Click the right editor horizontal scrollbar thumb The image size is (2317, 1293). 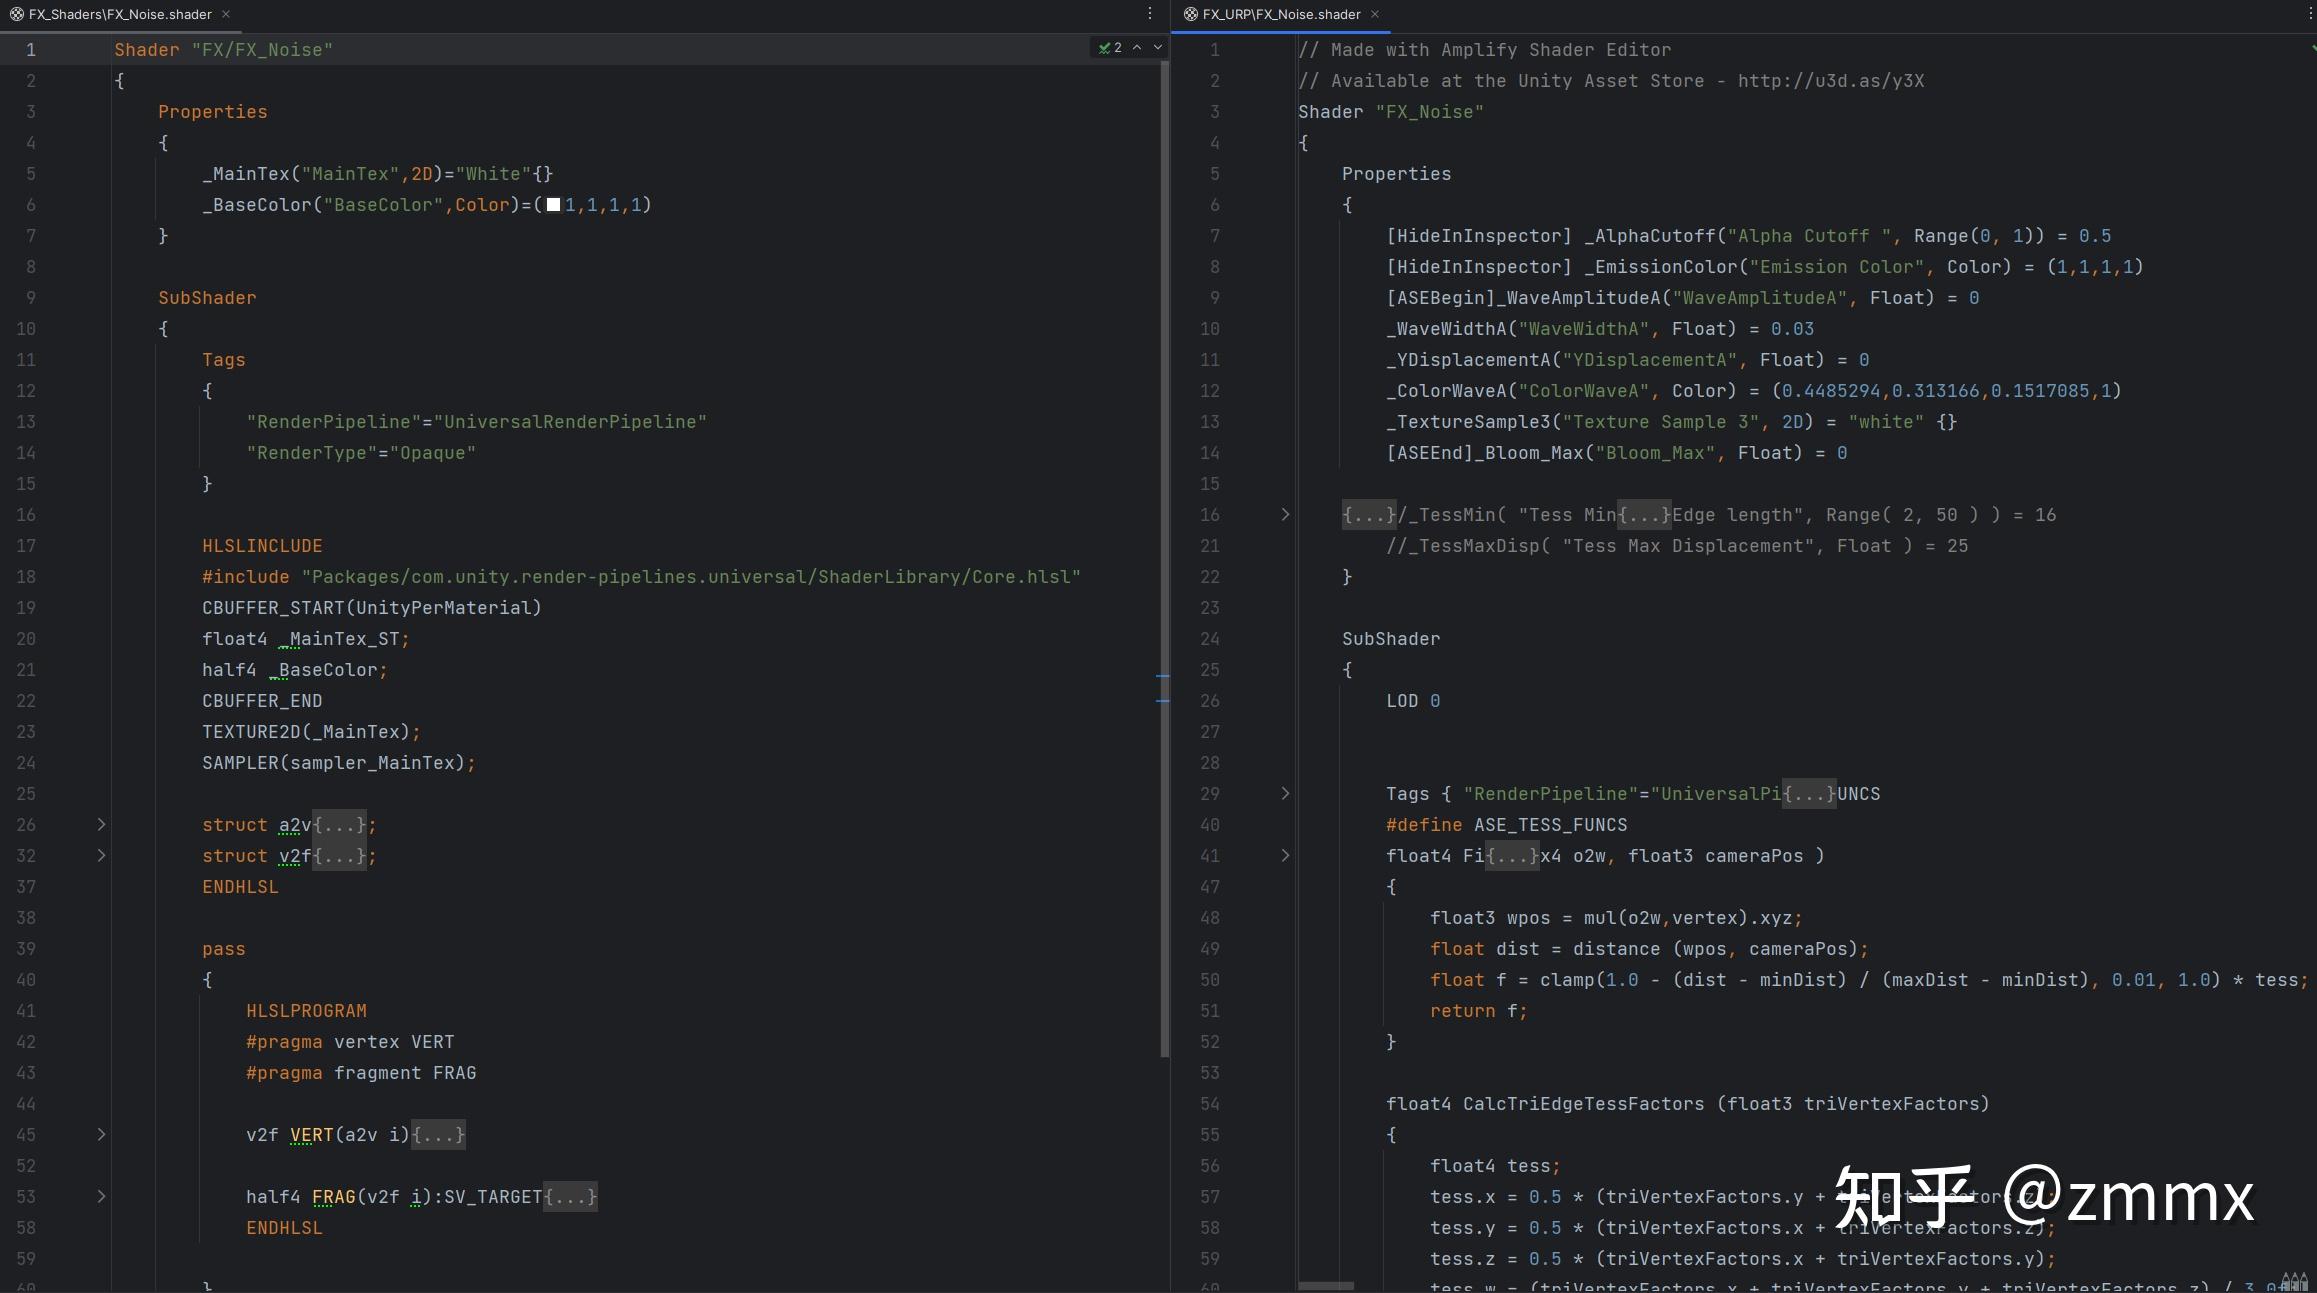[1326, 1286]
